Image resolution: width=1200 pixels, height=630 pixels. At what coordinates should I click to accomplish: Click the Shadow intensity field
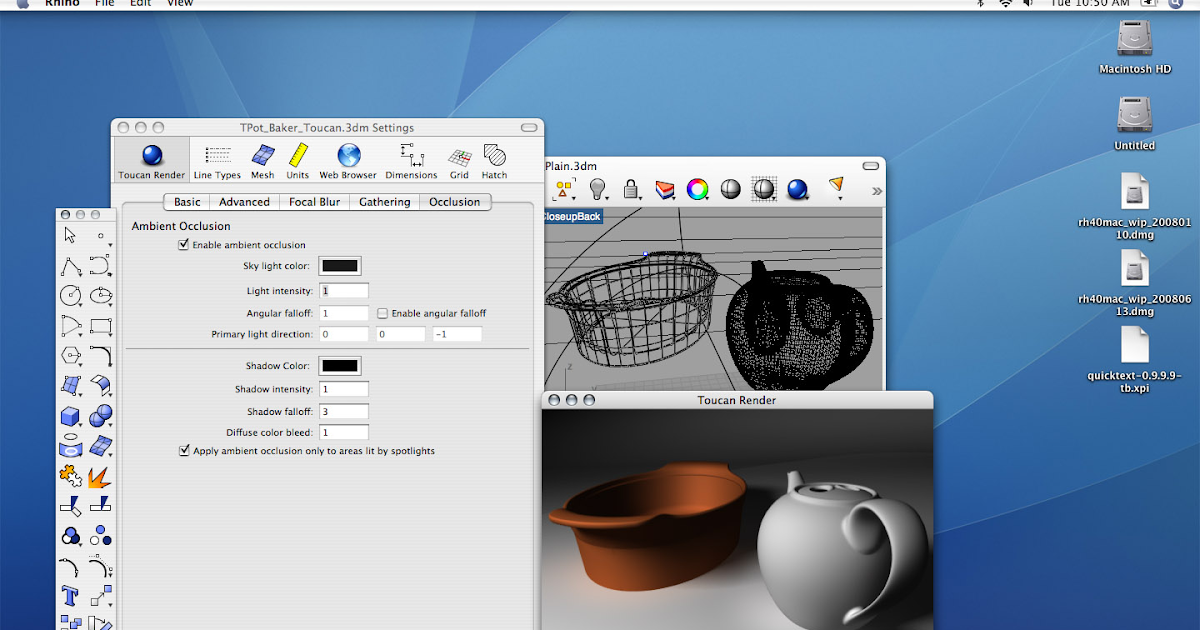click(x=344, y=389)
